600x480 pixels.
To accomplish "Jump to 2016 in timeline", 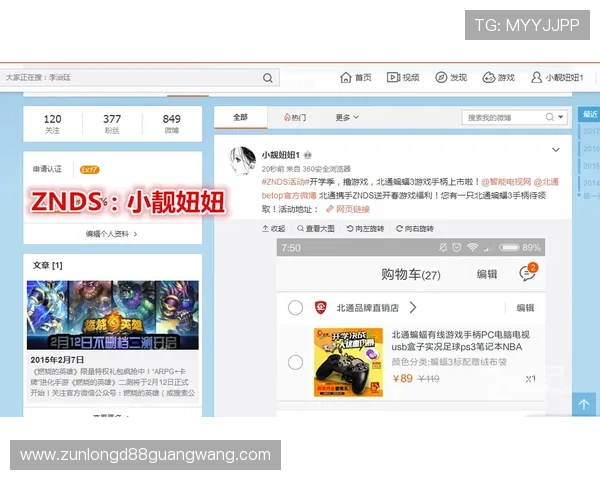I will pos(592,149).
